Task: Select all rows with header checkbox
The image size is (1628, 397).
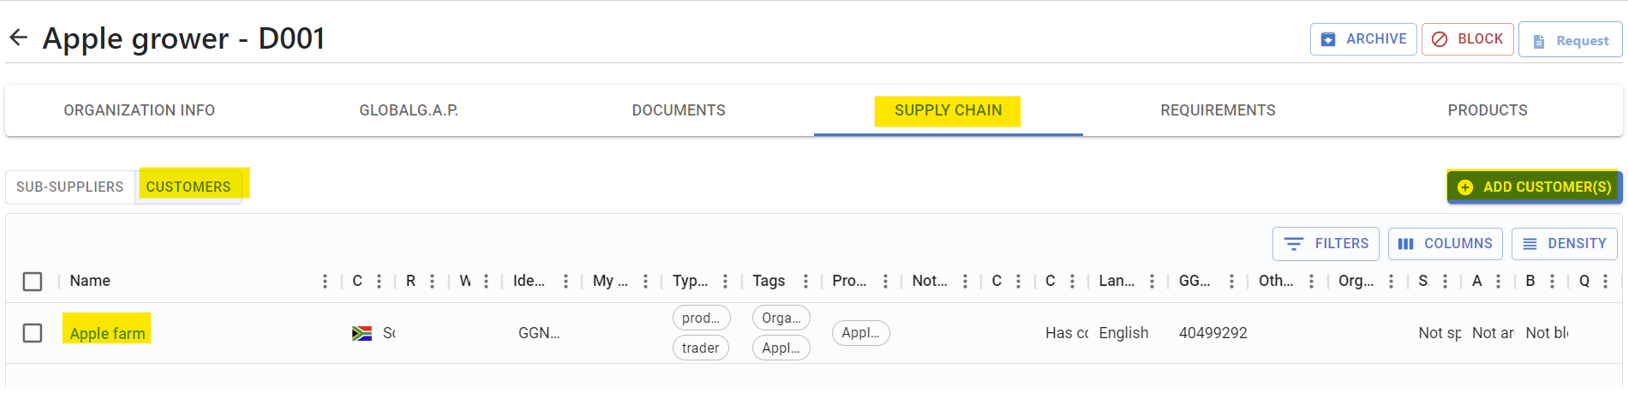Action: (x=33, y=281)
